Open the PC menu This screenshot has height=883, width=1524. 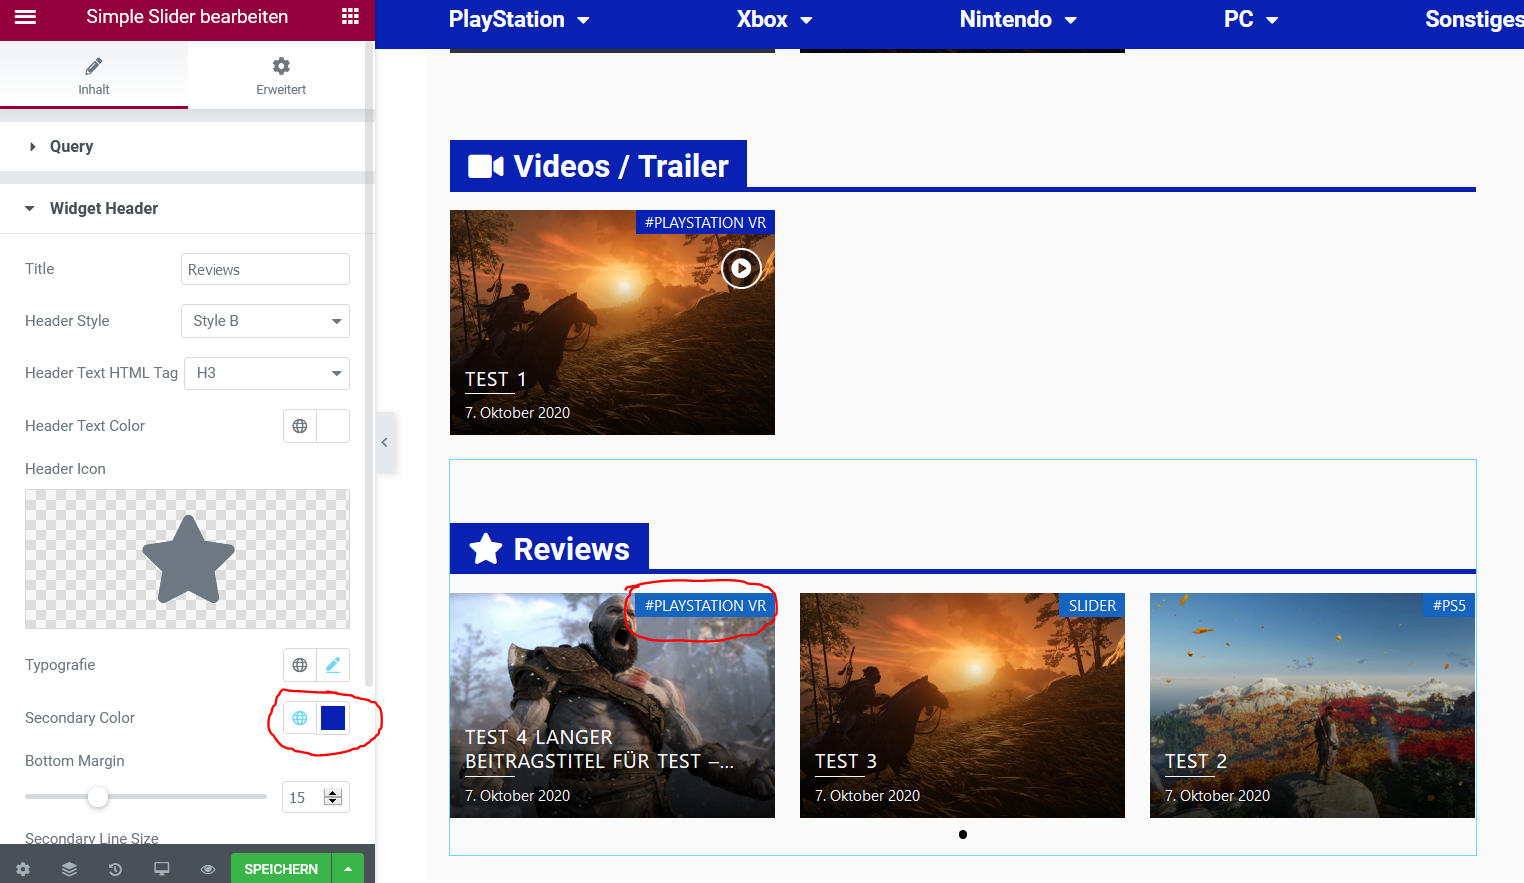1251,20
